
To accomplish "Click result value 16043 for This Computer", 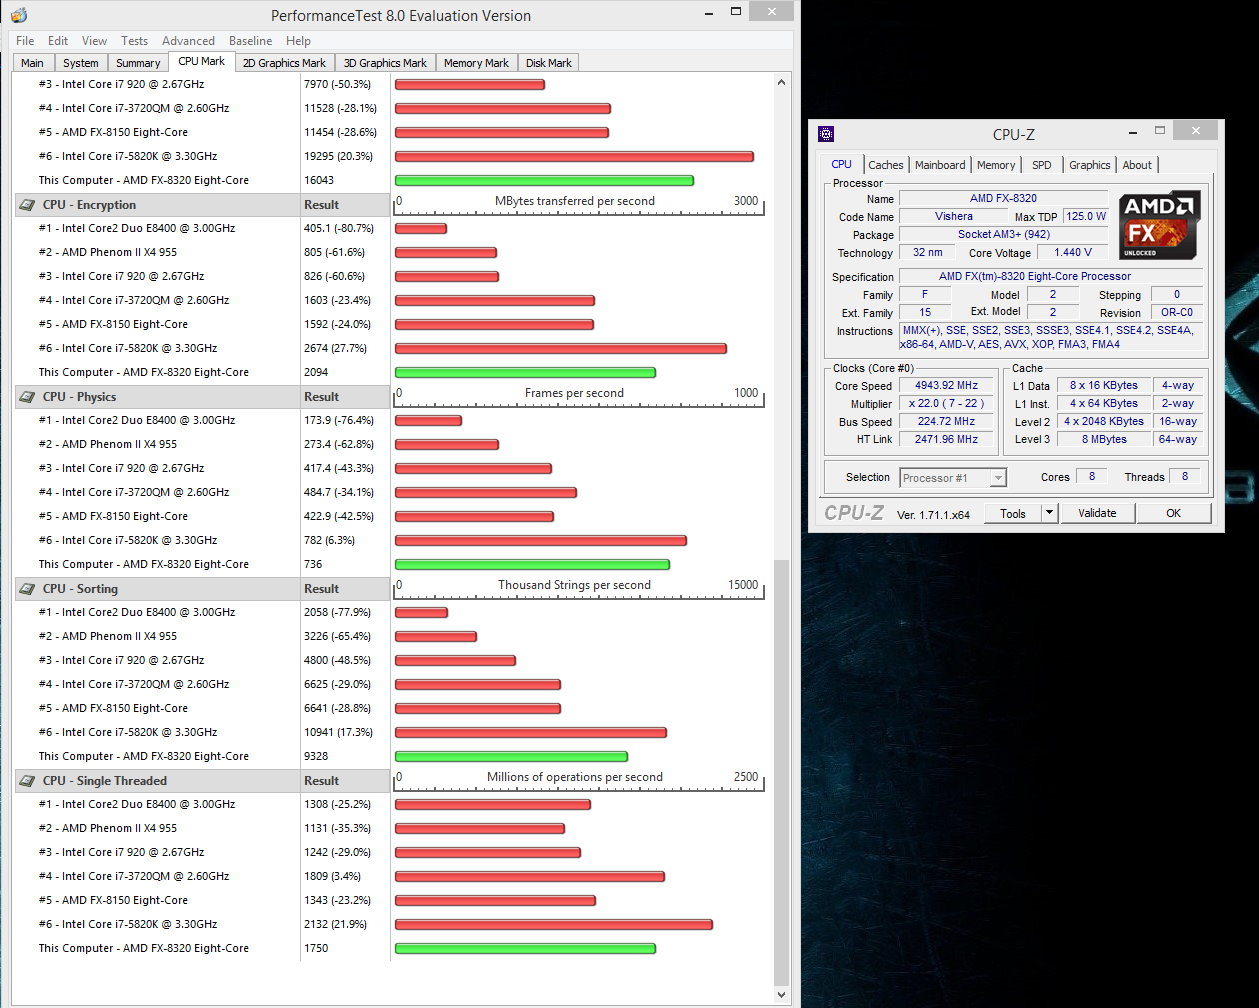I will click(x=319, y=180).
